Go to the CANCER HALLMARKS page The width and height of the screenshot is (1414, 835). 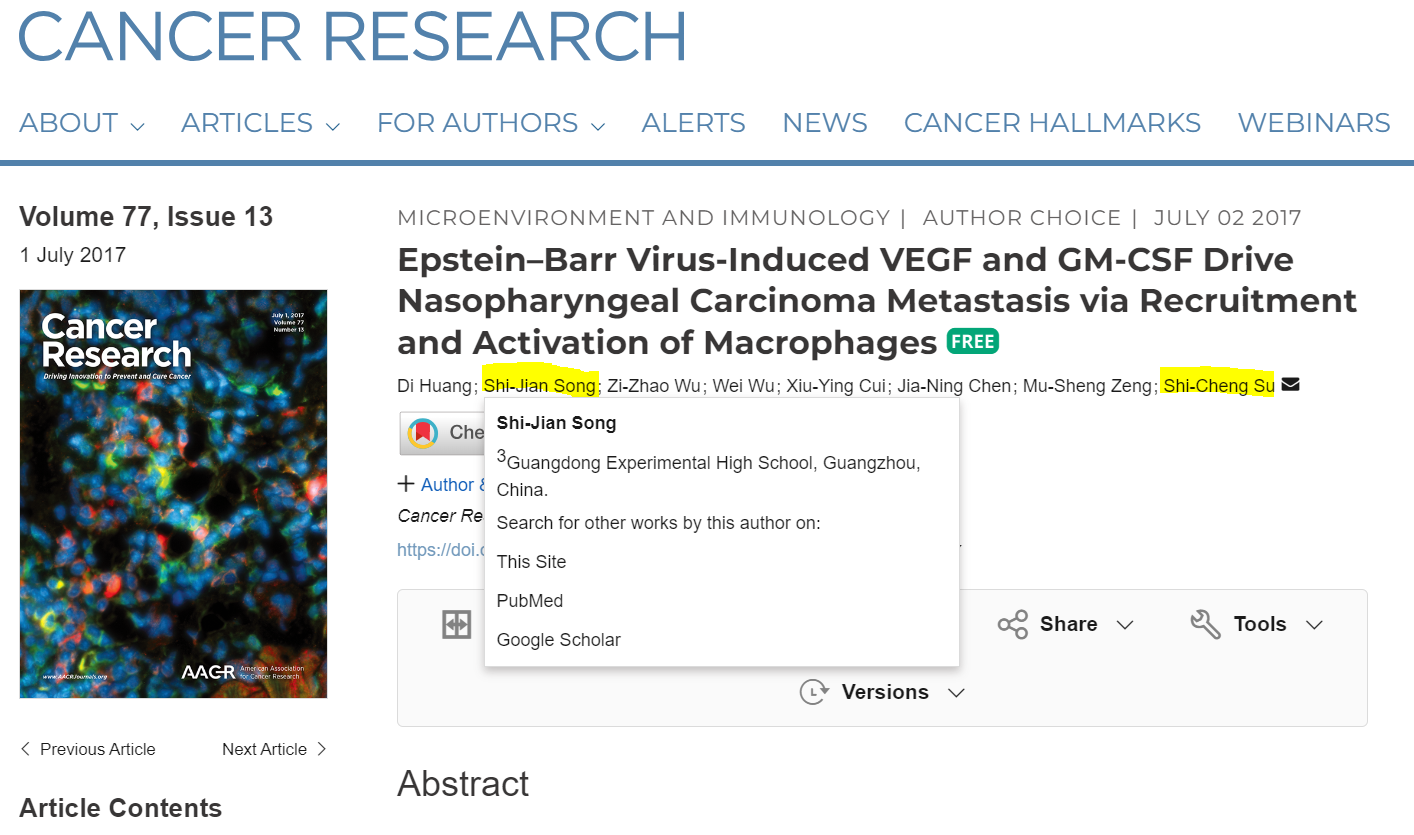[1052, 123]
